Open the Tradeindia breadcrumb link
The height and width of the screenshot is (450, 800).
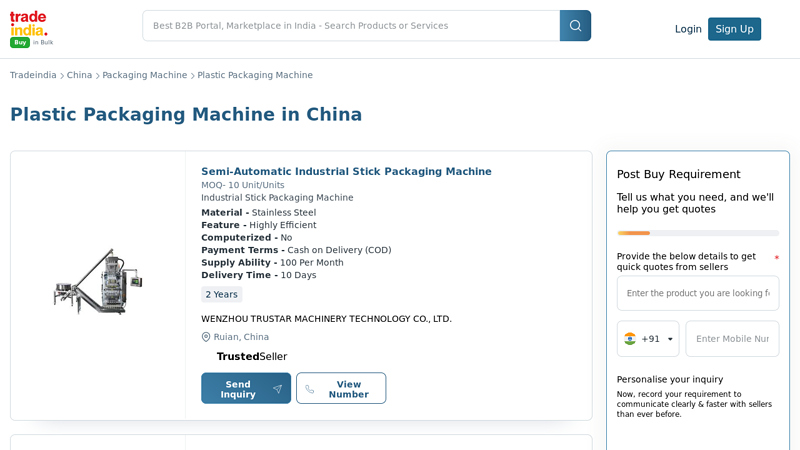pyautogui.click(x=33, y=75)
